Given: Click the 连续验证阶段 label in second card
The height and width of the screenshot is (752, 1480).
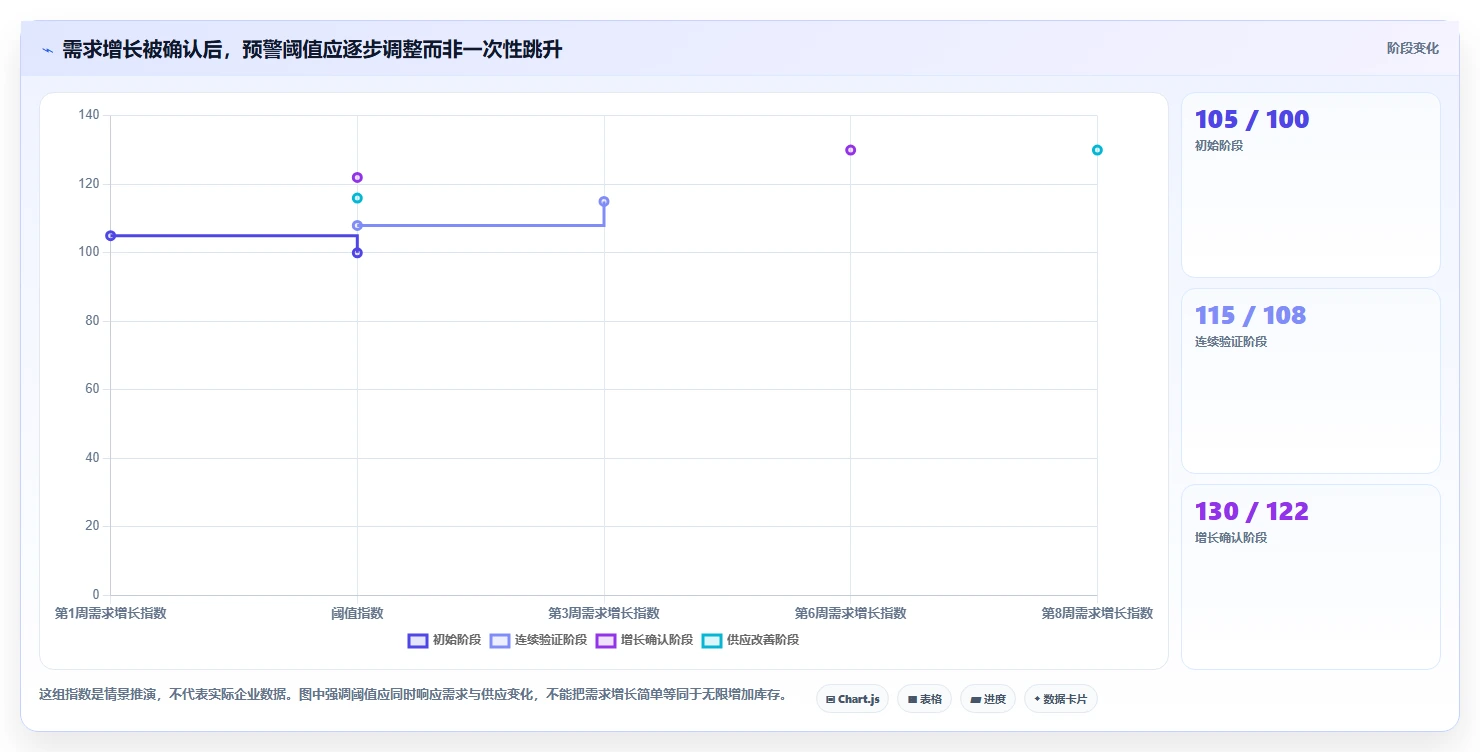Looking at the screenshot, I should tap(1231, 342).
